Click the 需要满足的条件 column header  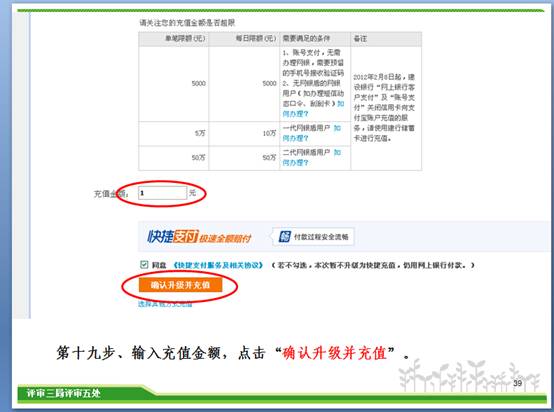(306, 38)
